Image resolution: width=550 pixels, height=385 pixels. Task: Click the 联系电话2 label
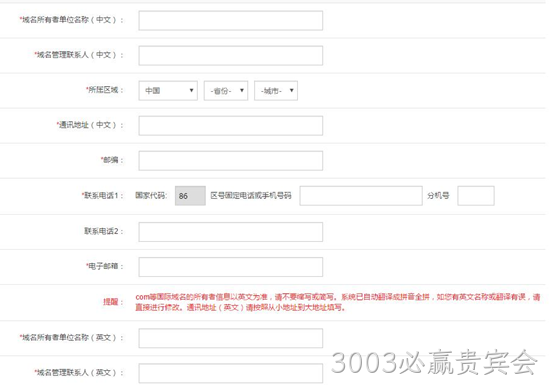tap(103, 231)
